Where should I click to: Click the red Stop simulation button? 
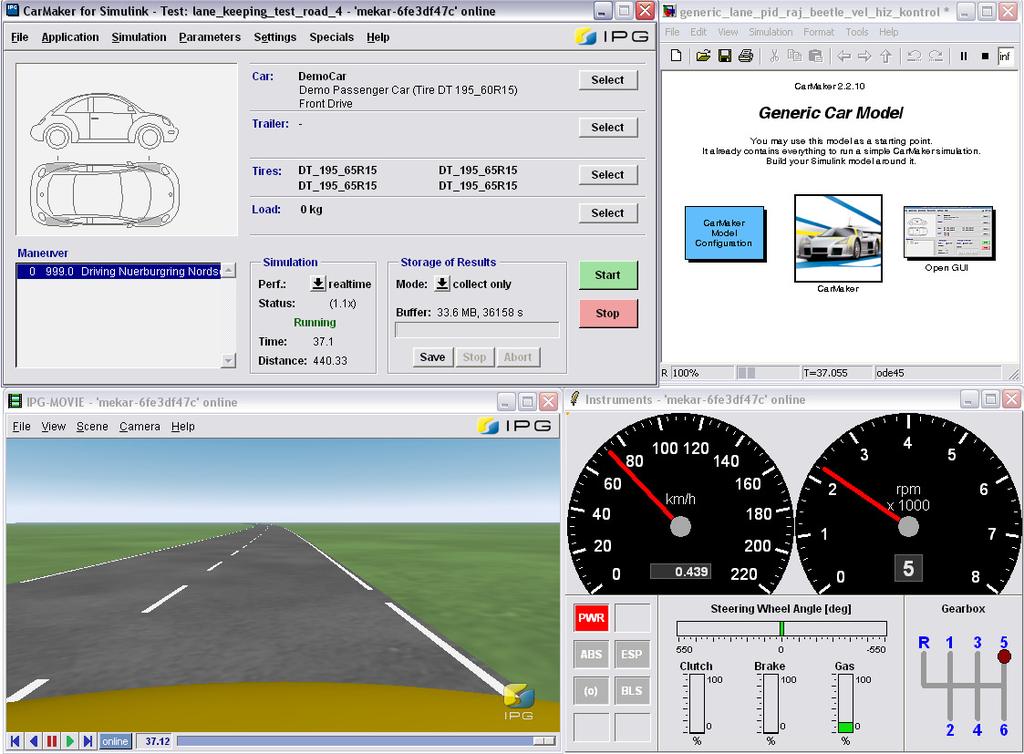[607, 313]
